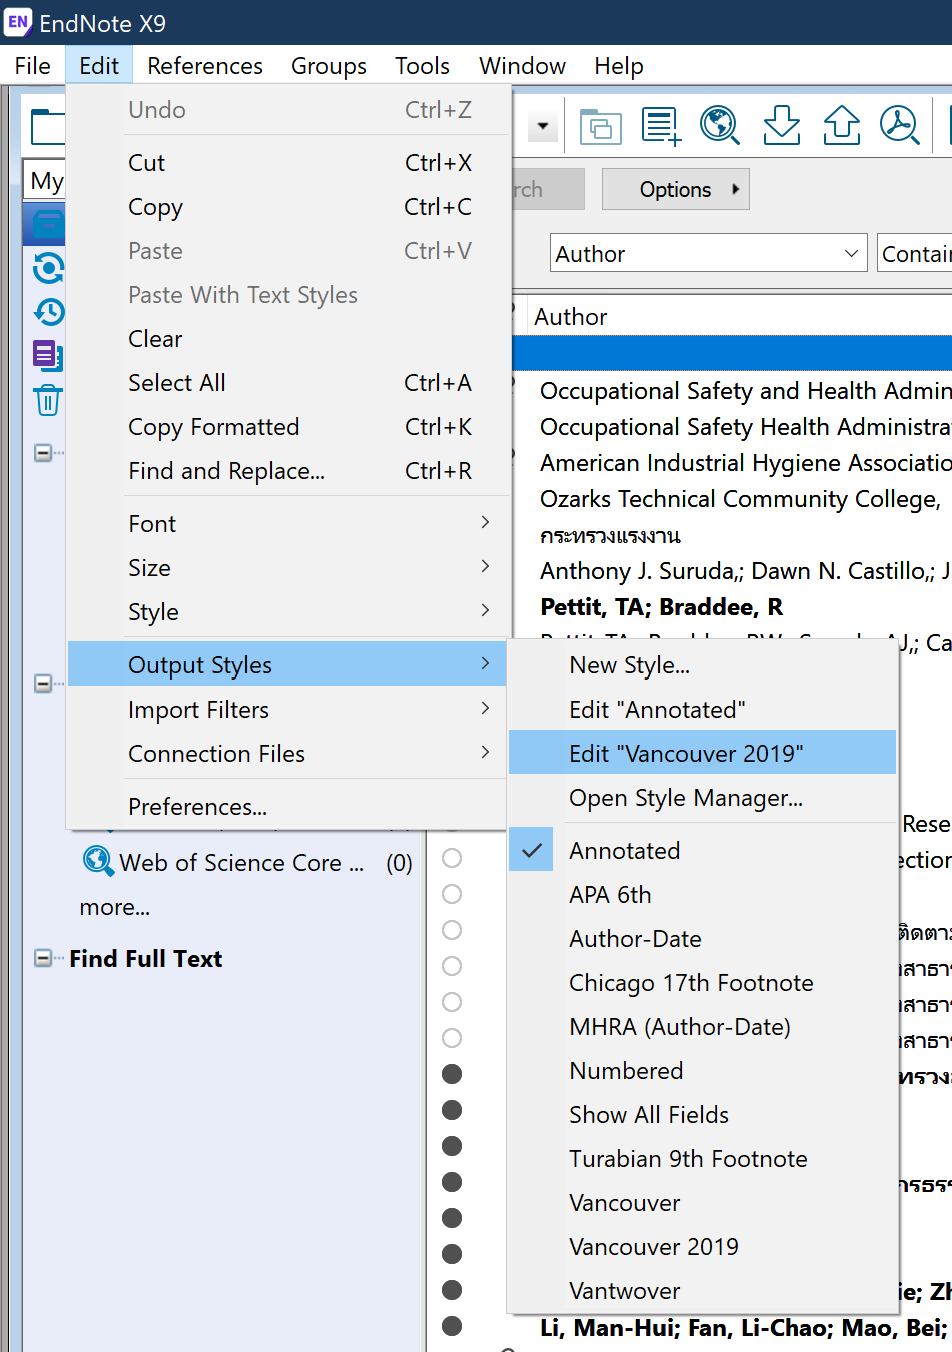The image size is (952, 1352).
Task: Click the Import download arrow icon
Action: click(781, 126)
